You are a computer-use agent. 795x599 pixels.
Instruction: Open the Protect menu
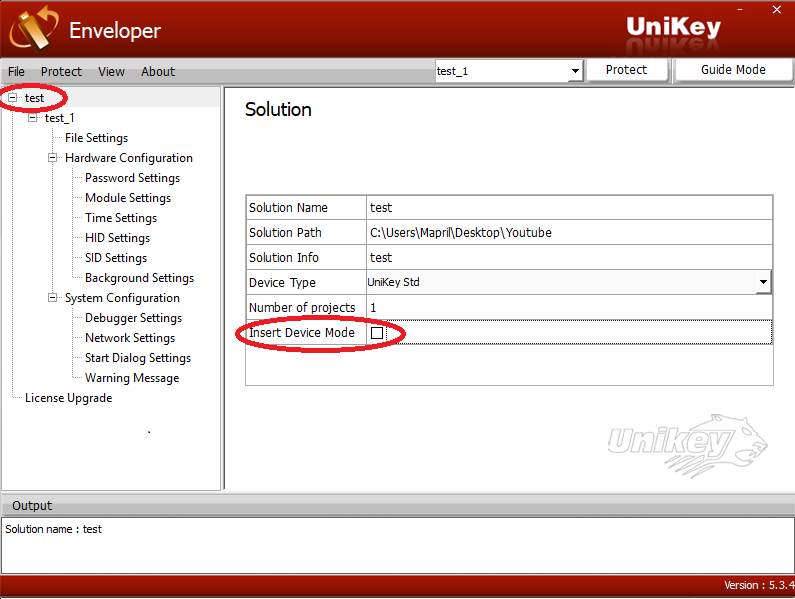click(61, 72)
